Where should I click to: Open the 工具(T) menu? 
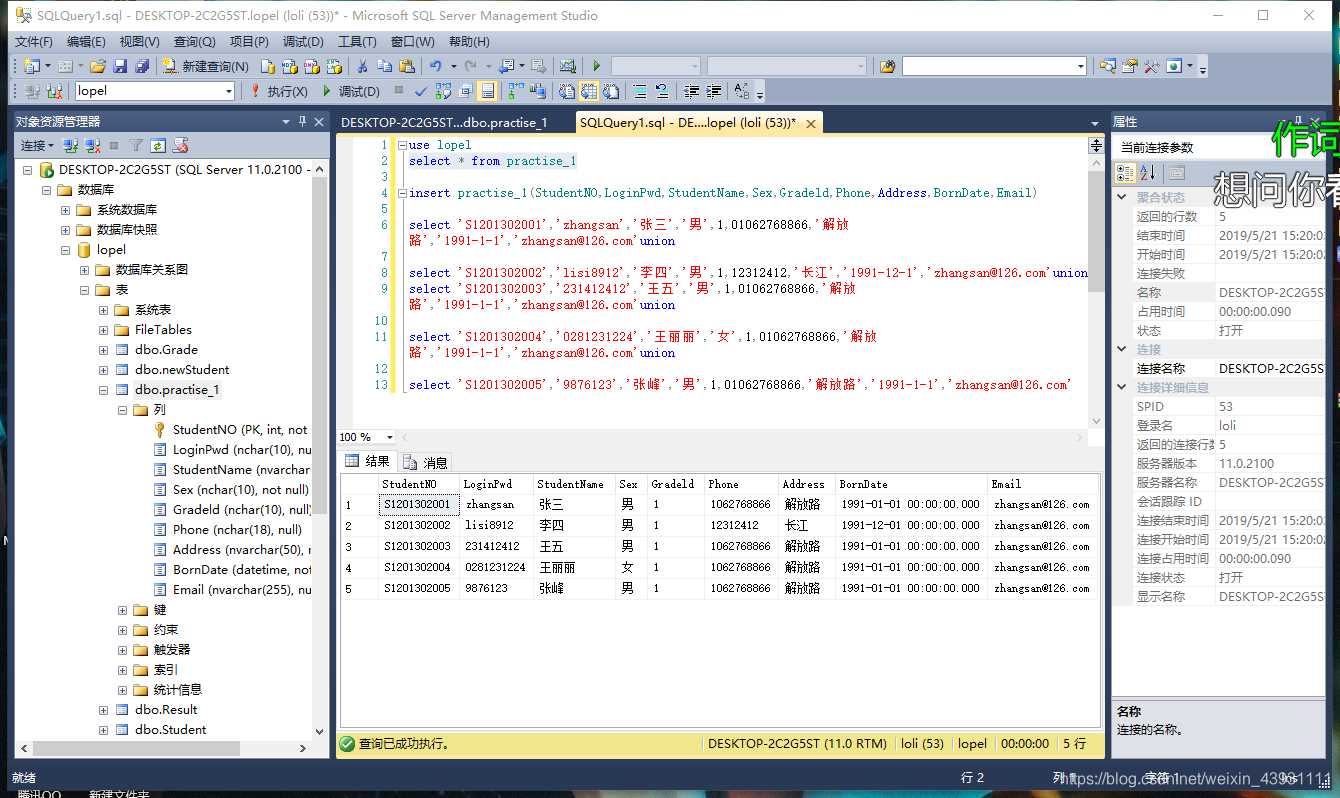pyautogui.click(x=357, y=41)
